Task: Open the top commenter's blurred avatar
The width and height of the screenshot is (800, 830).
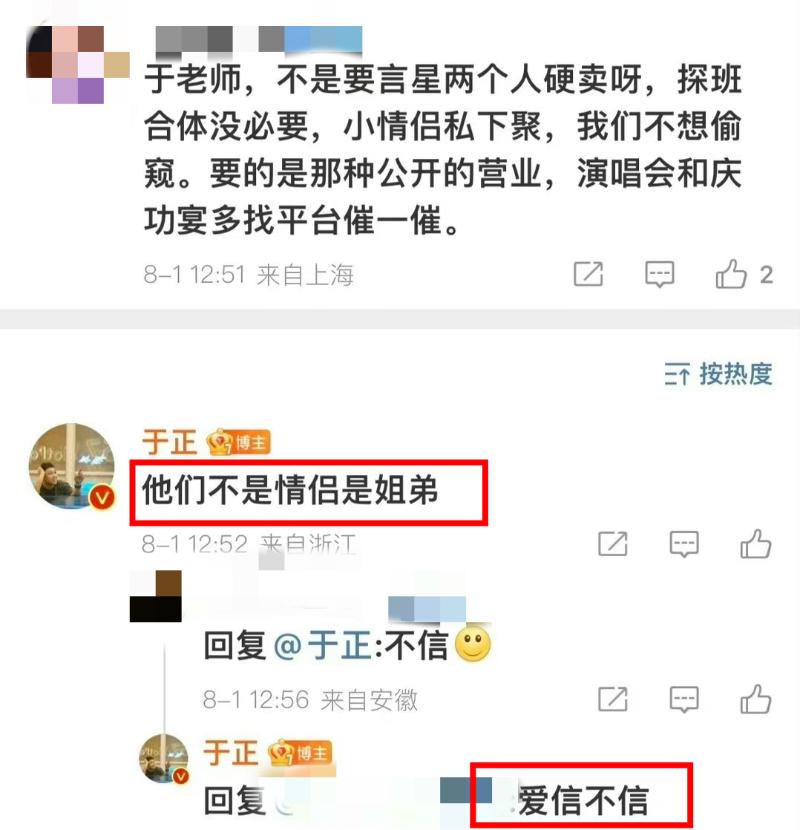Action: tap(78, 65)
